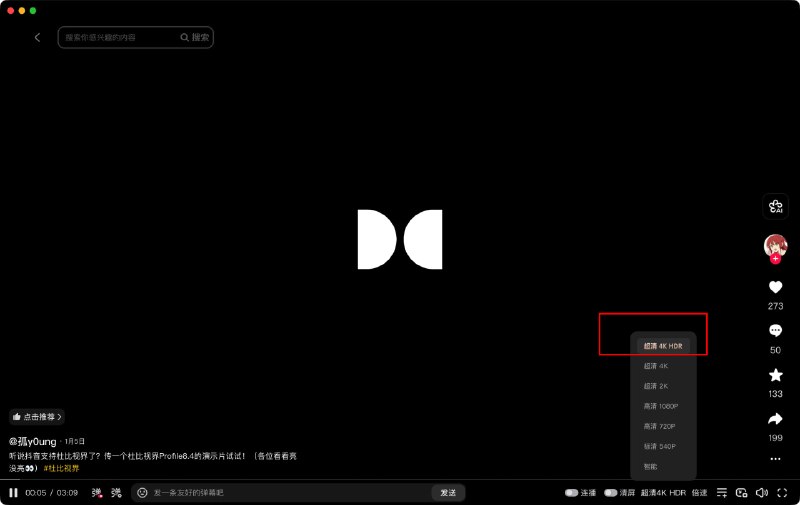Open the 超清4K HDR quality selector in bottom bar

[x=663, y=493]
